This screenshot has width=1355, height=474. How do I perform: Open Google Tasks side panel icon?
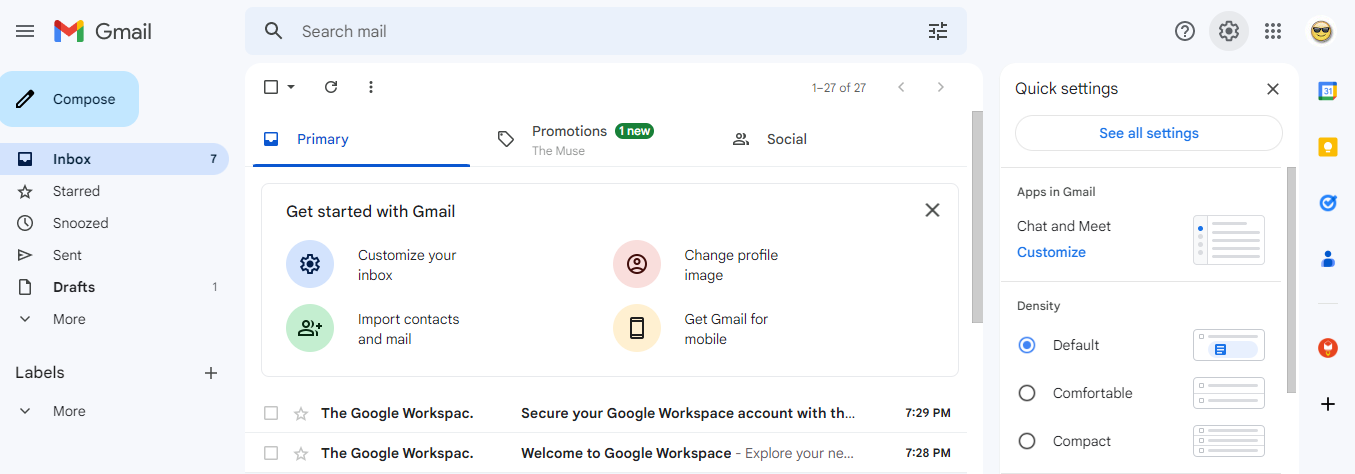pos(1328,203)
